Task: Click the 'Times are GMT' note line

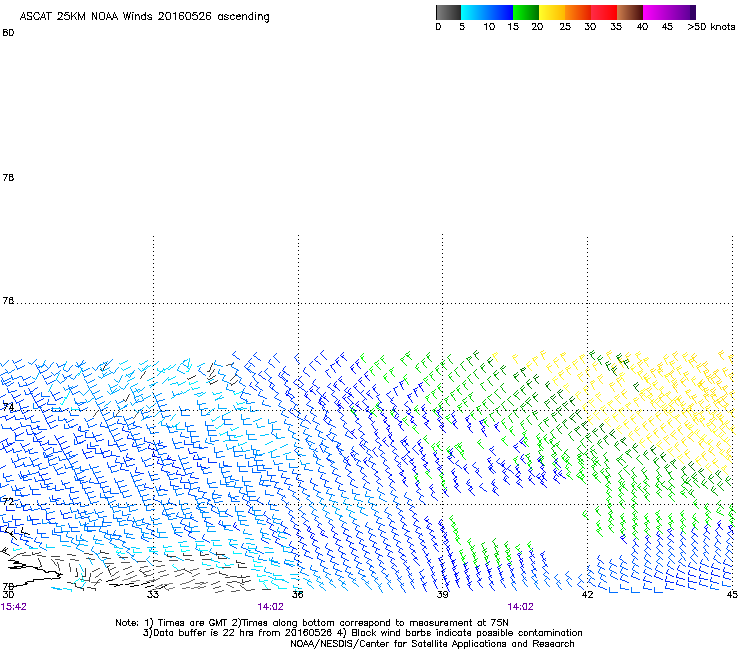Action: point(311,623)
